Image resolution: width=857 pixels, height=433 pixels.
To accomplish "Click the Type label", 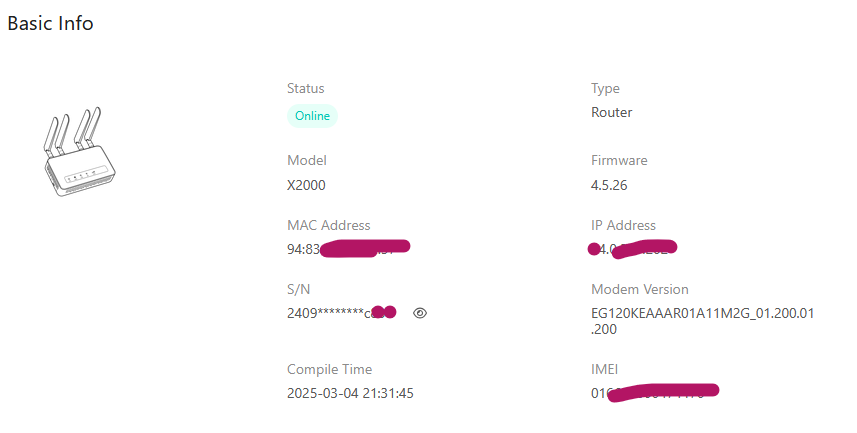I will pos(605,89).
